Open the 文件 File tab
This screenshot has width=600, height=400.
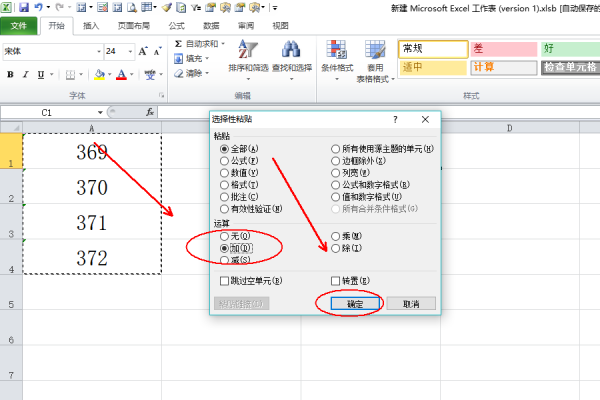click(18, 26)
